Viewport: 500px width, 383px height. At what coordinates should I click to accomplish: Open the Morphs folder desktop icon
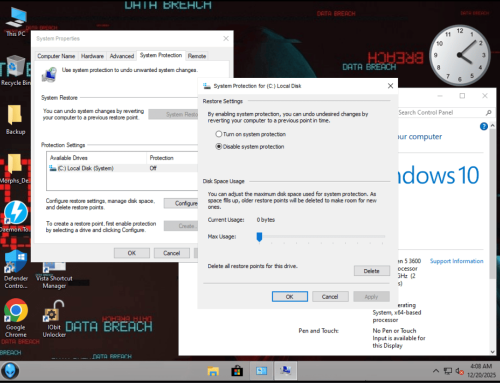(x=15, y=169)
